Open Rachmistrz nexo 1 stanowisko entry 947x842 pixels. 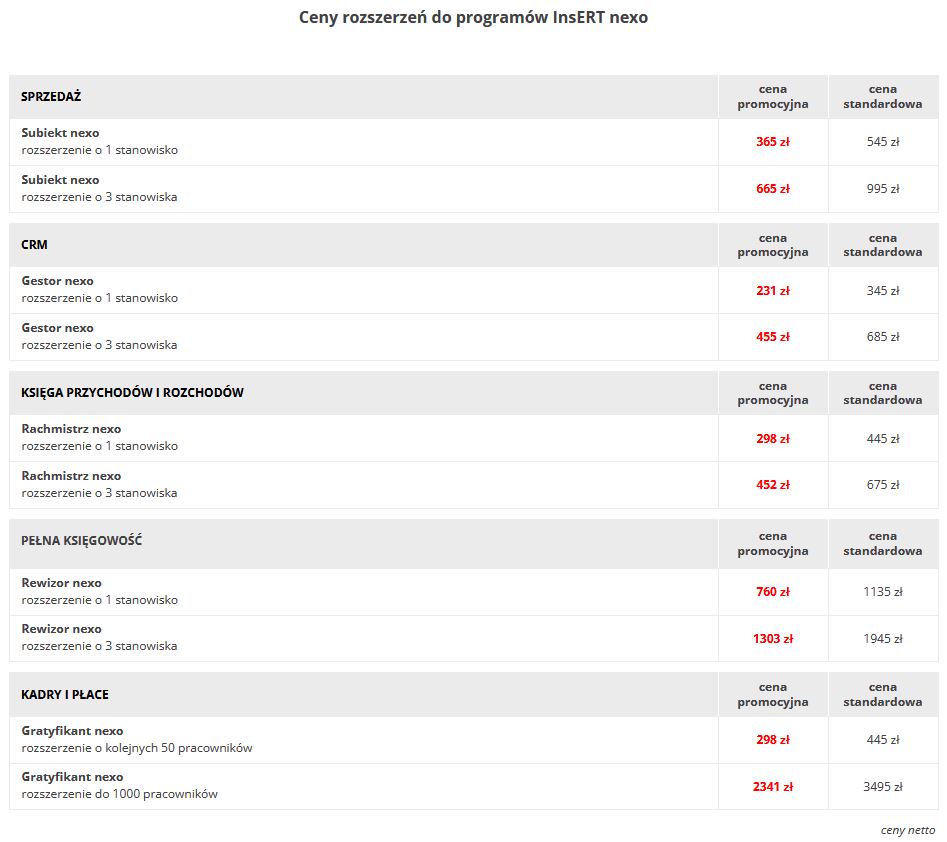coord(100,437)
